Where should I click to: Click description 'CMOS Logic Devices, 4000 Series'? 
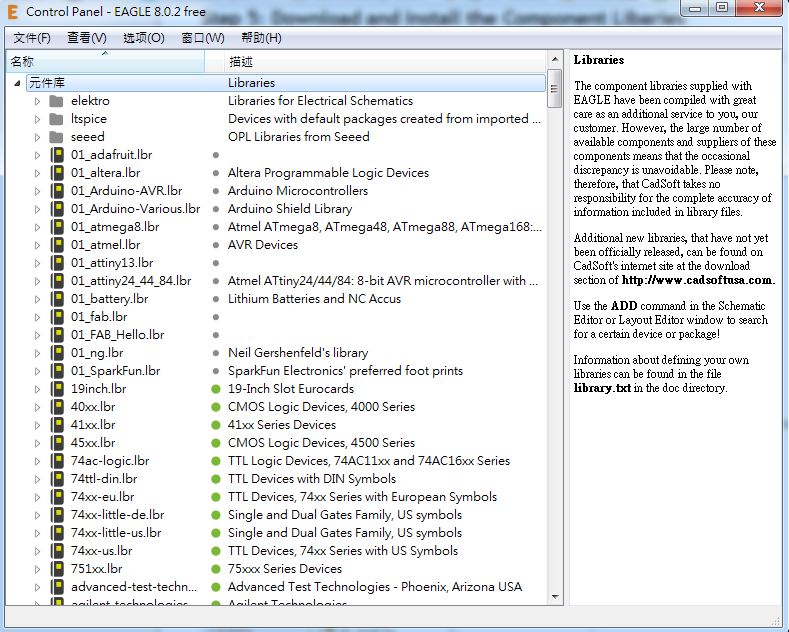tap(322, 407)
